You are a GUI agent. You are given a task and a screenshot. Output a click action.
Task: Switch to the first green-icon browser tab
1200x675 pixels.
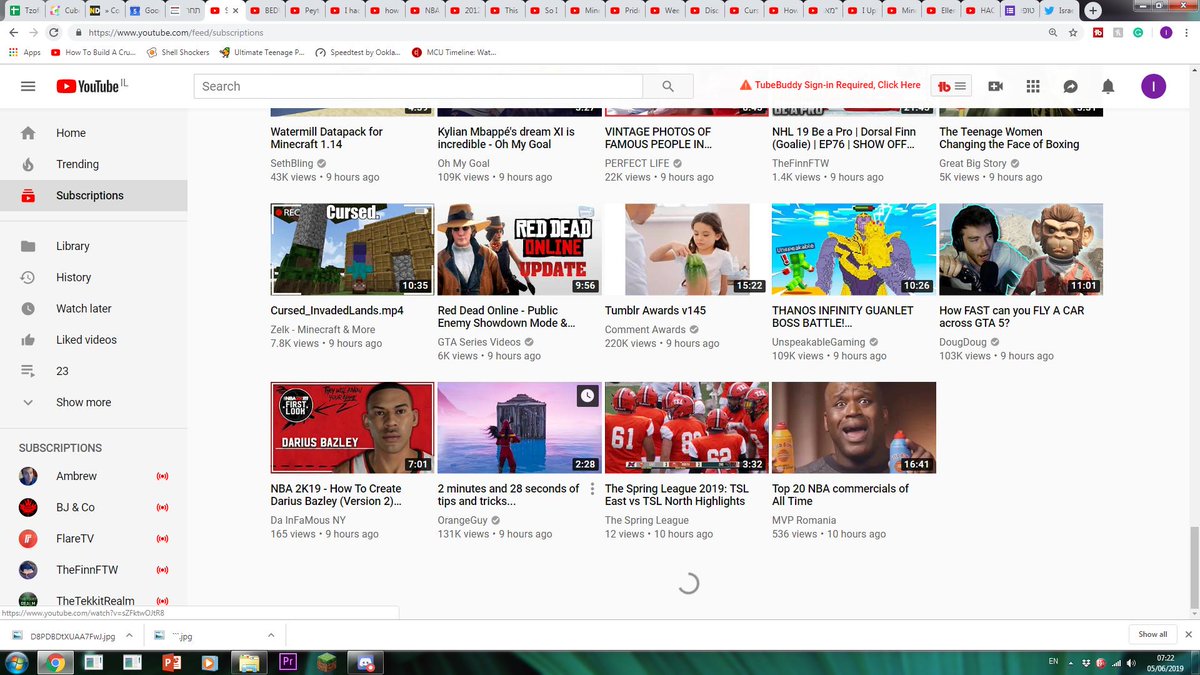[x=22, y=11]
